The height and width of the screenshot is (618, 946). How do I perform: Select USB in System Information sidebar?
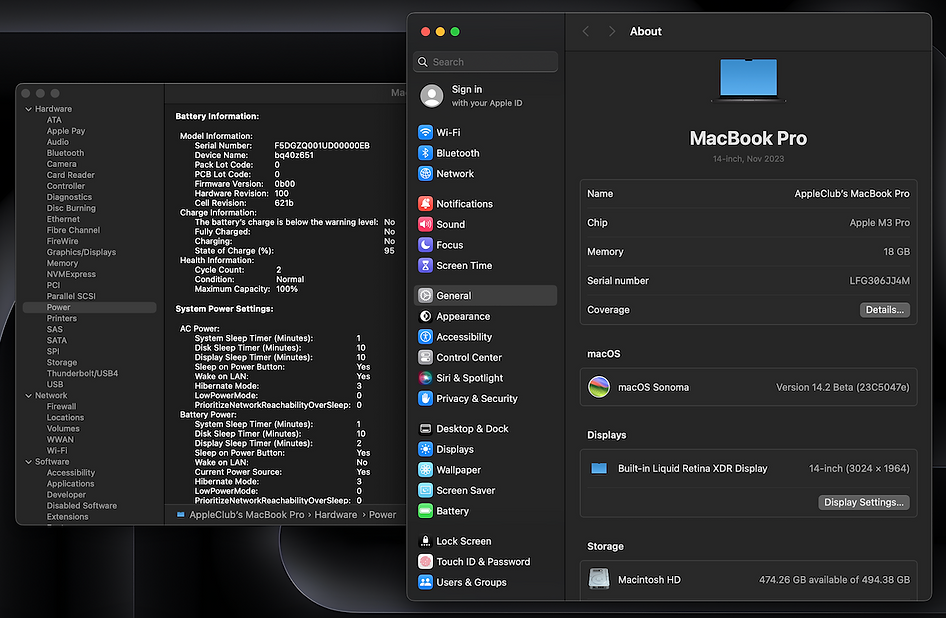click(x=54, y=384)
